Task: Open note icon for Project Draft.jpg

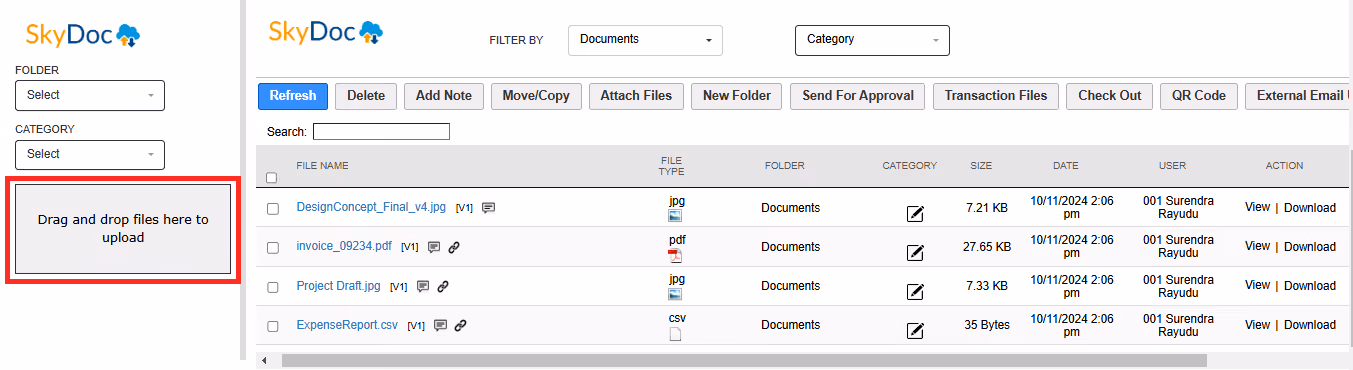Action: pos(423,286)
